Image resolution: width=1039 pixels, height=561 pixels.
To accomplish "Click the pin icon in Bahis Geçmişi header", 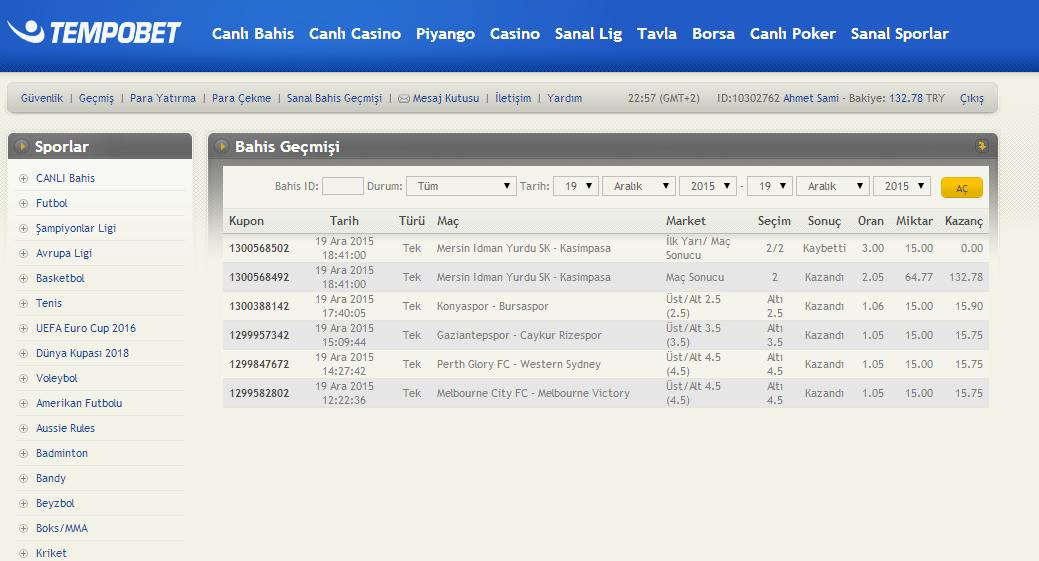I will point(982,146).
